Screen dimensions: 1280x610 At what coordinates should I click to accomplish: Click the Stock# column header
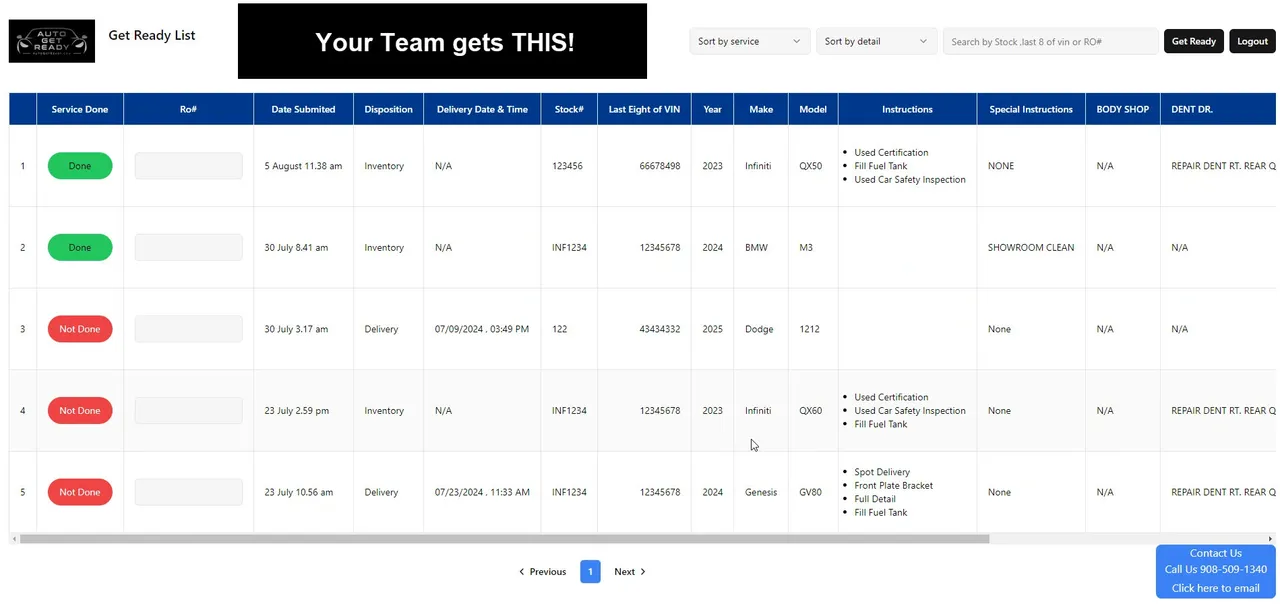point(569,109)
